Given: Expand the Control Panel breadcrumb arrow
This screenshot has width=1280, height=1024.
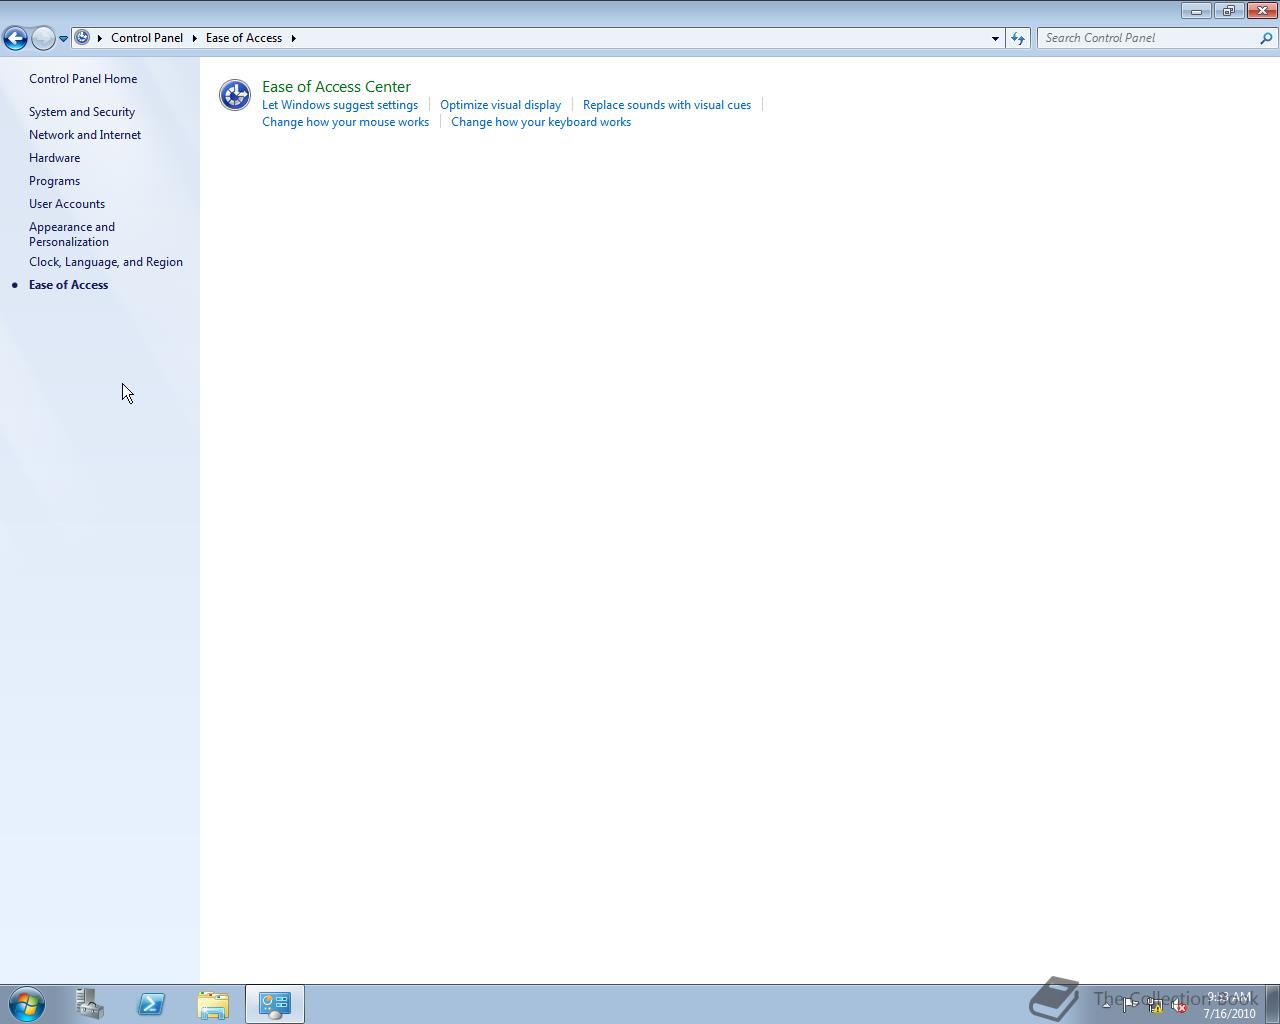Looking at the screenshot, I should 195,38.
